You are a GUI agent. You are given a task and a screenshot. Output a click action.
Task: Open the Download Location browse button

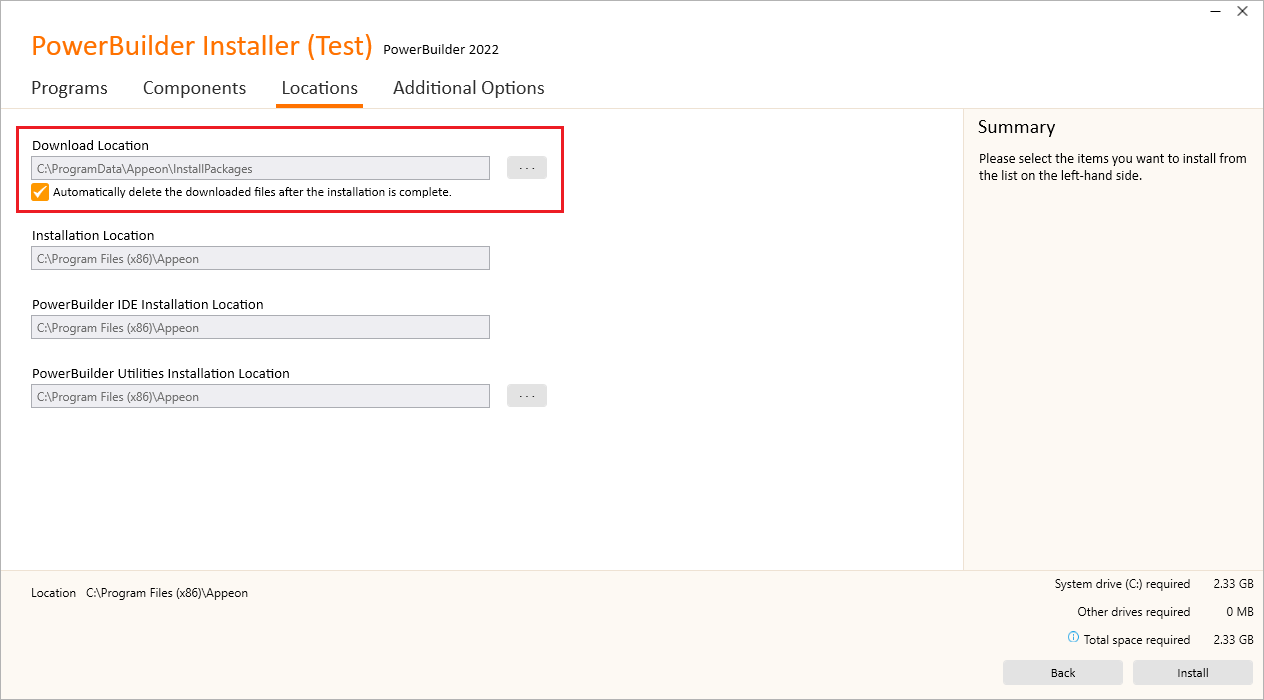coord(527,168)
